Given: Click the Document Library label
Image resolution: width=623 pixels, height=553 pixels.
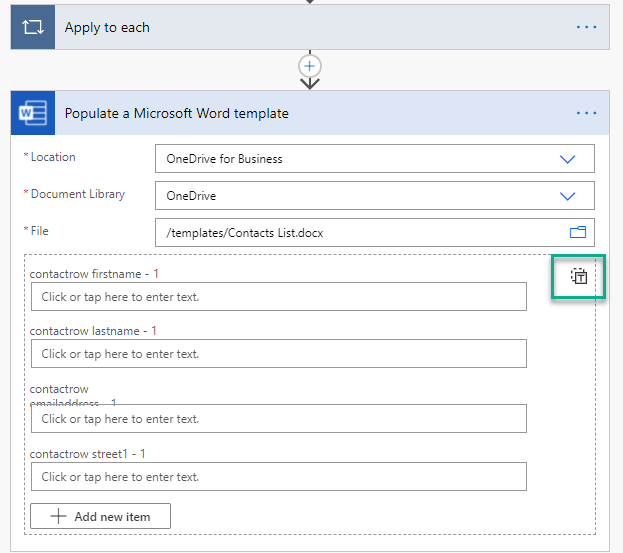Looking at the screenshot, I should [78, 194].
